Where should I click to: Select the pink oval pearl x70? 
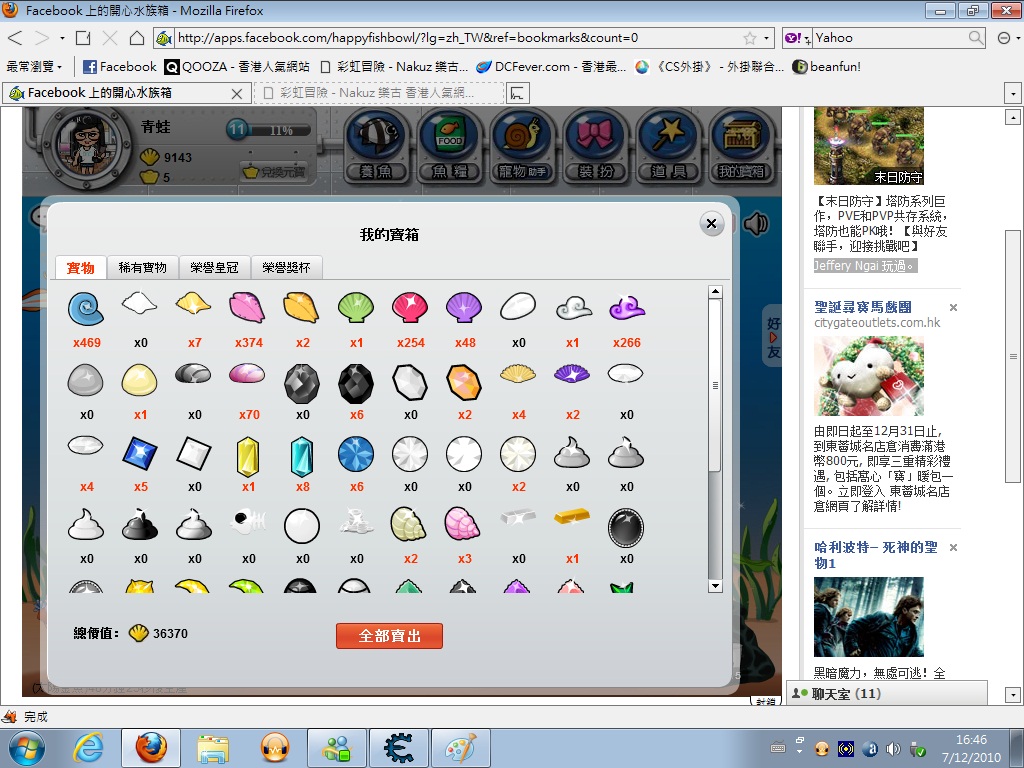248,374
